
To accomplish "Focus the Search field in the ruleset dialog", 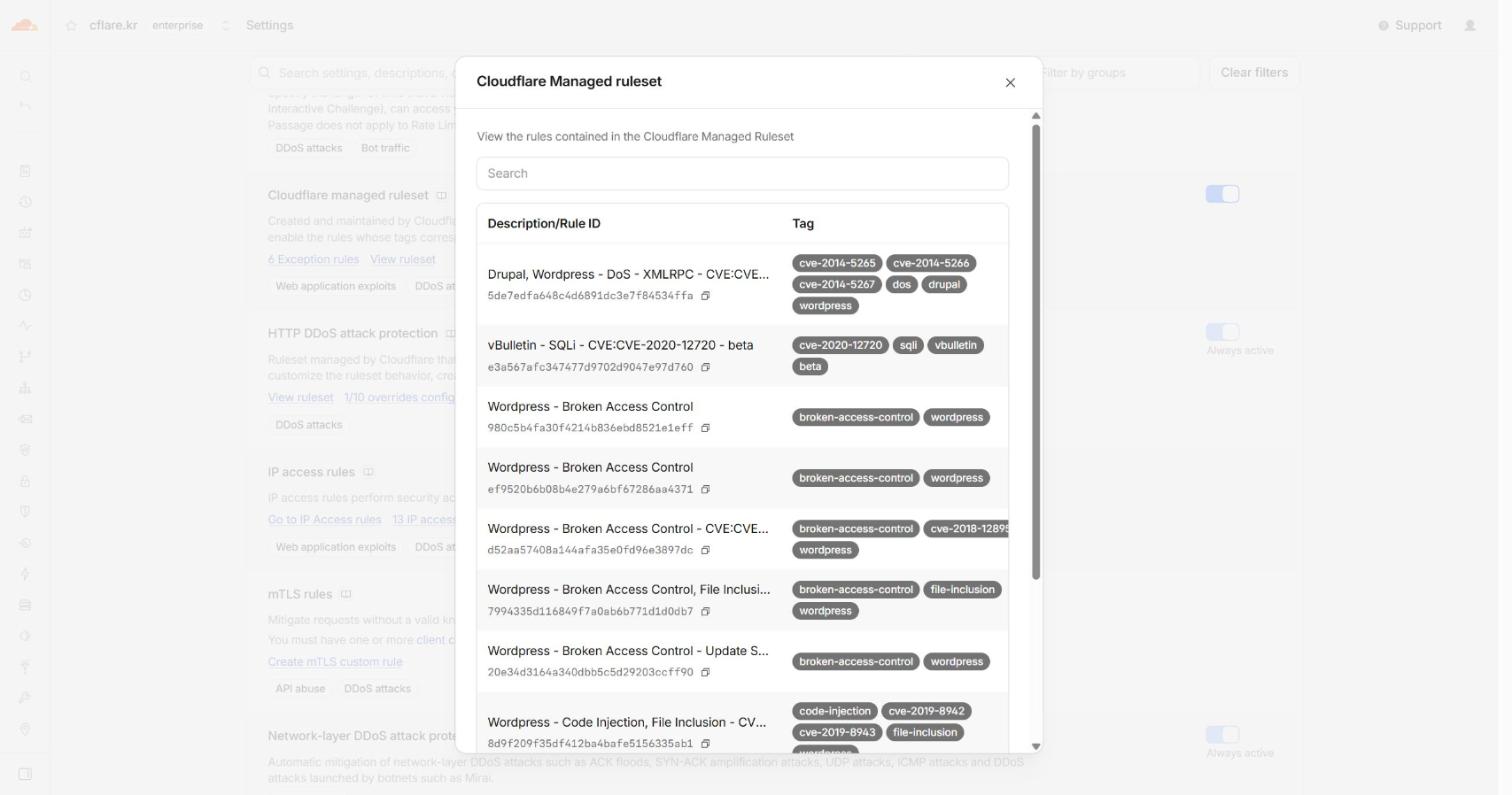I will [742, 173].
